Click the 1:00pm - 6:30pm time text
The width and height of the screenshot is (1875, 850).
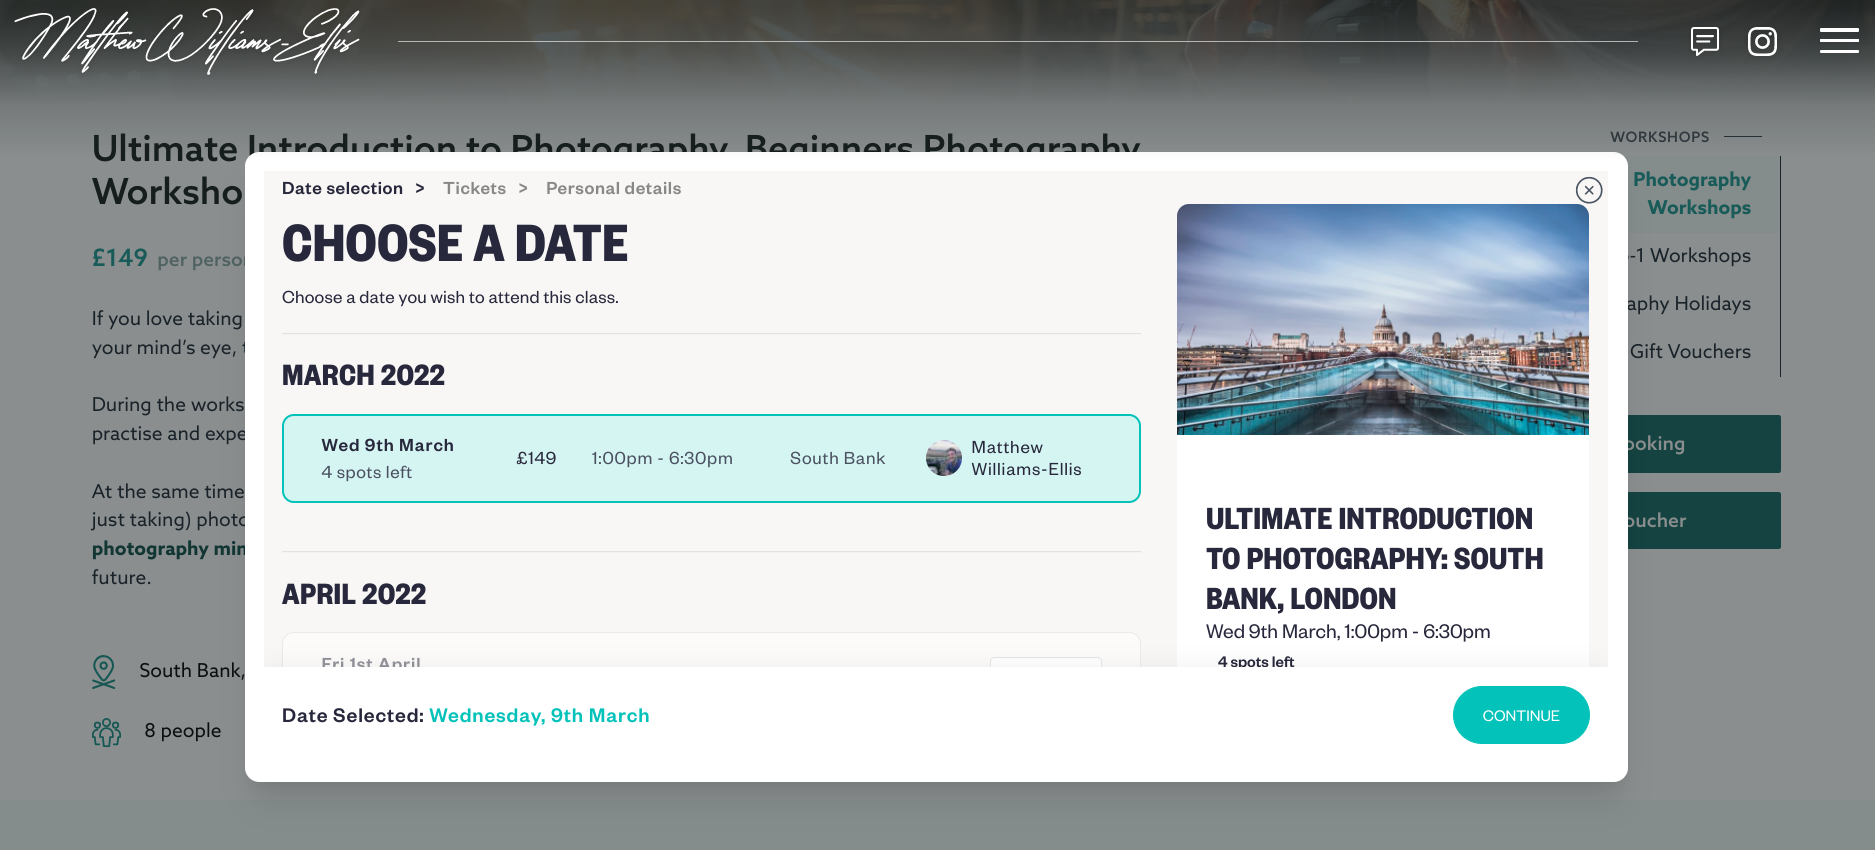point(662,458)
